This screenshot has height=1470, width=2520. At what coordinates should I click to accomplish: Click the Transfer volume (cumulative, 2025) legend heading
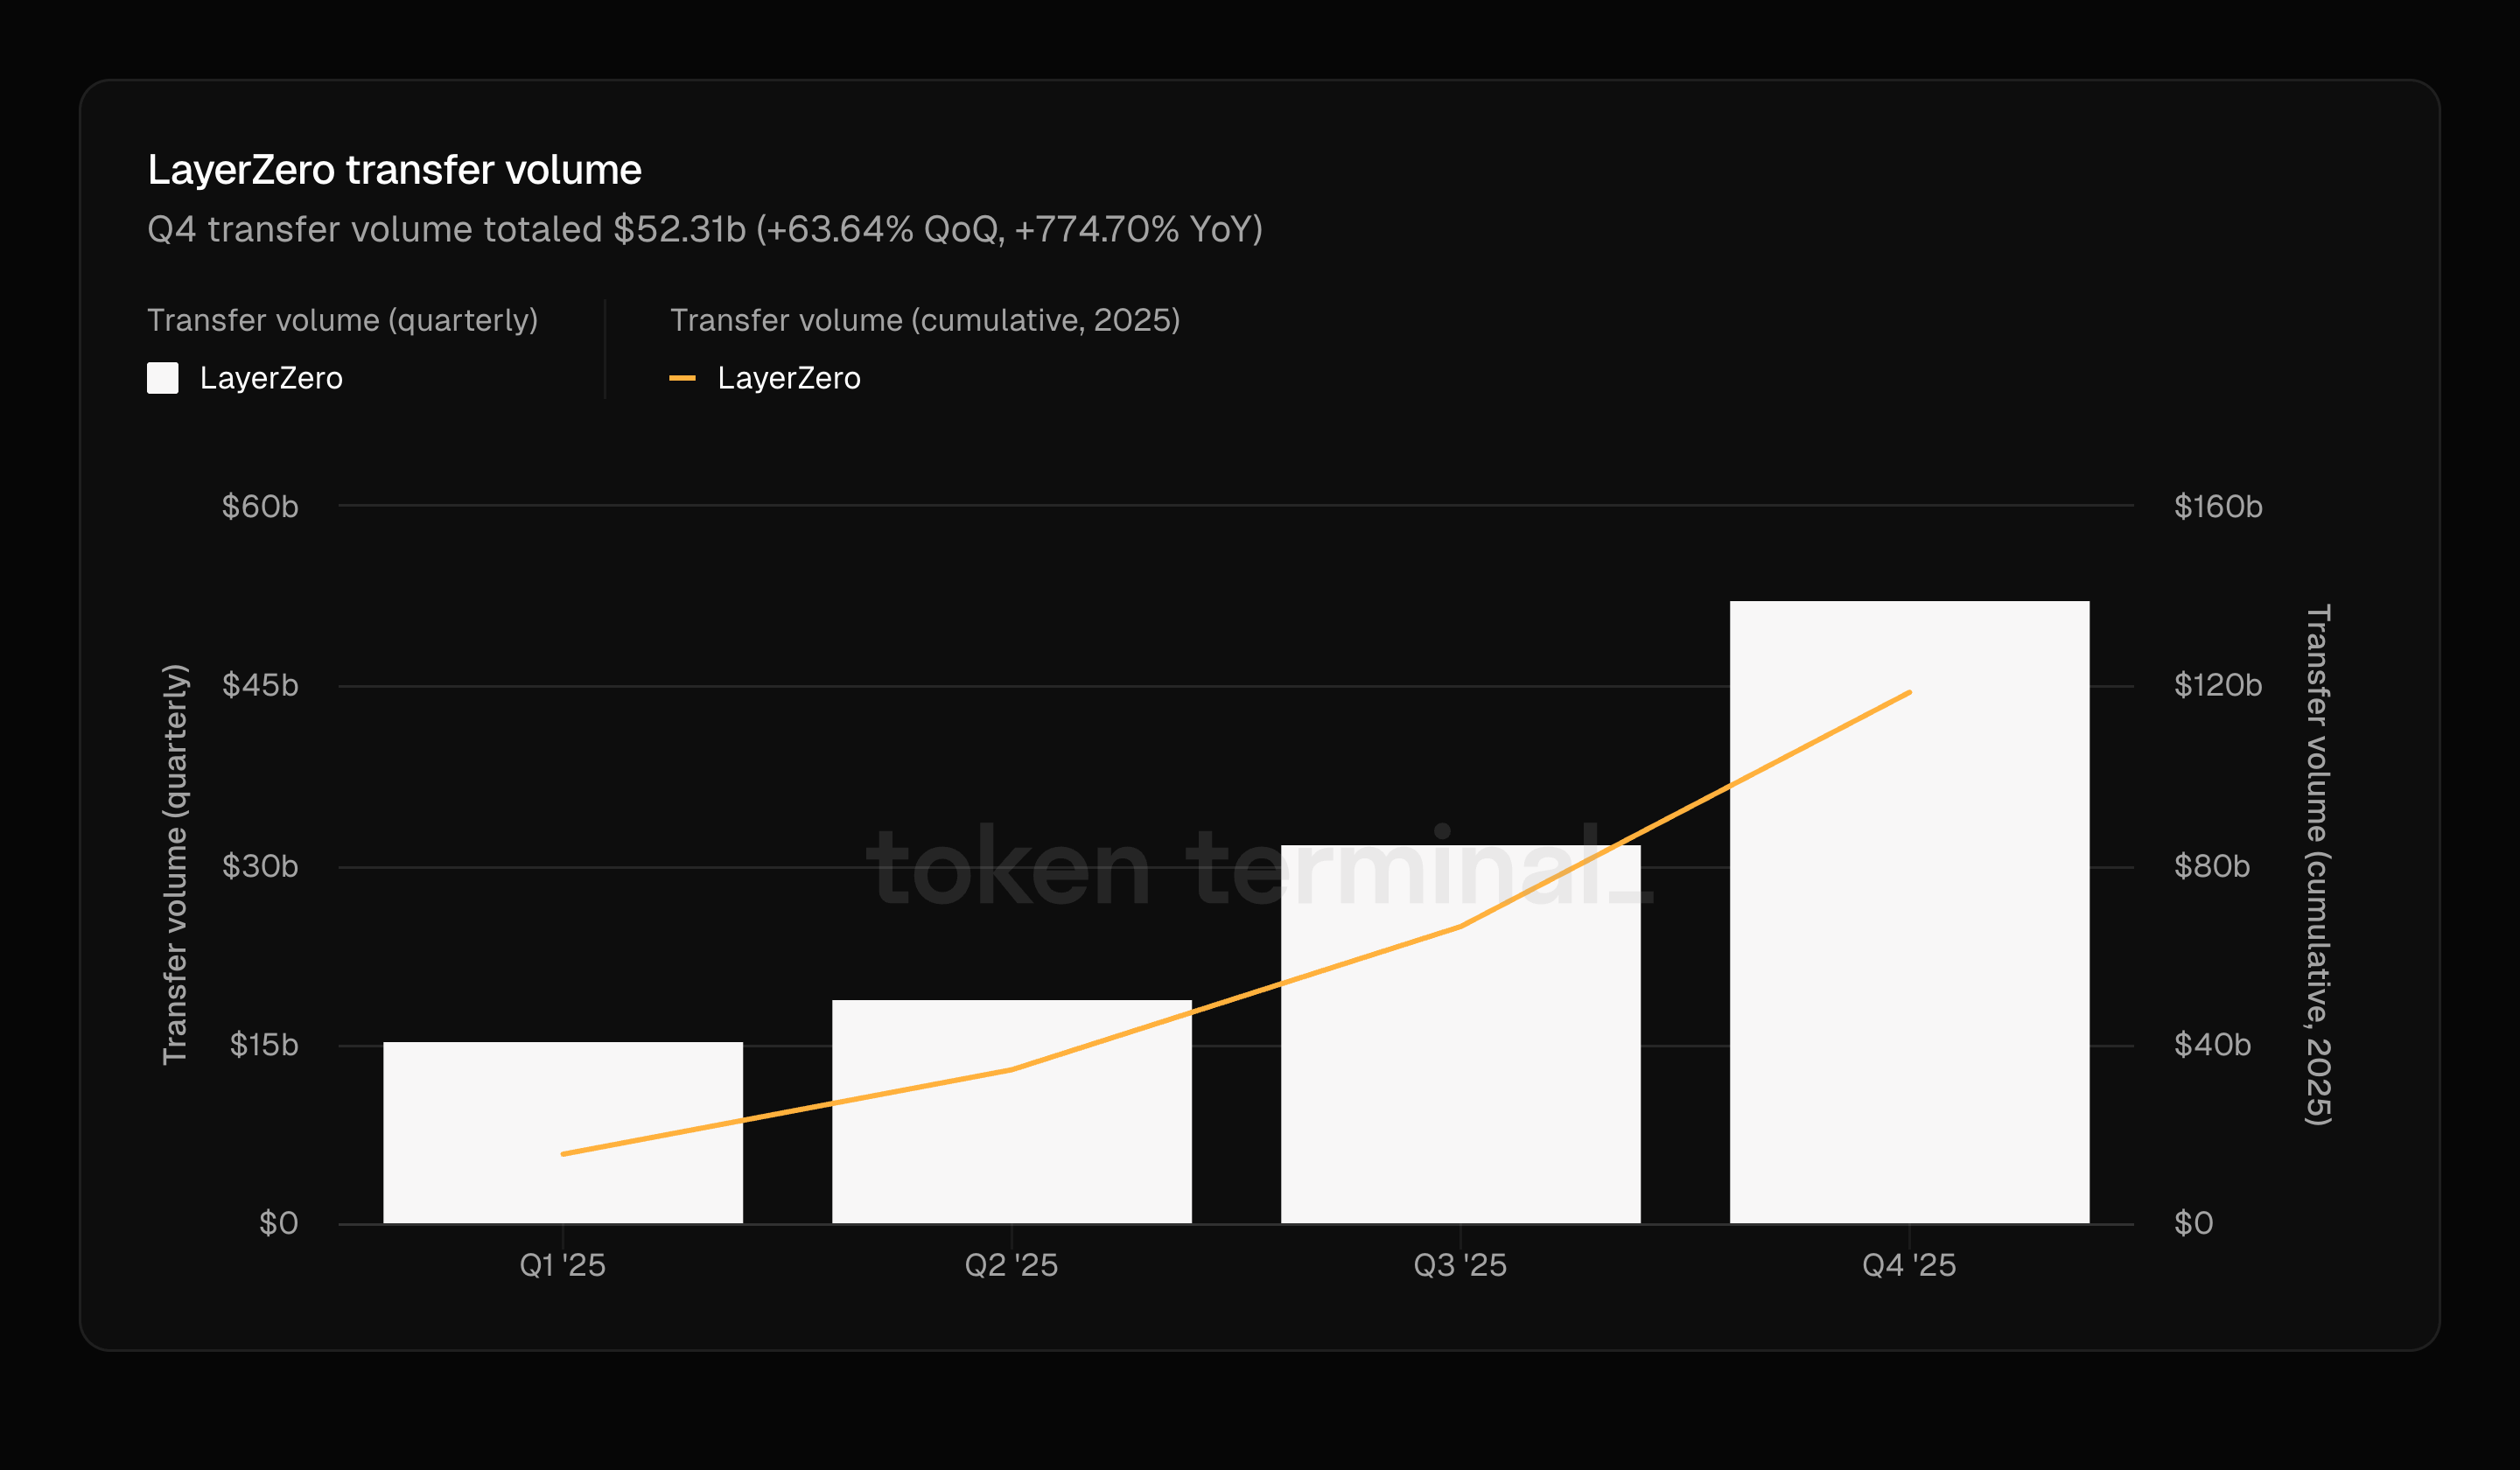925,320
